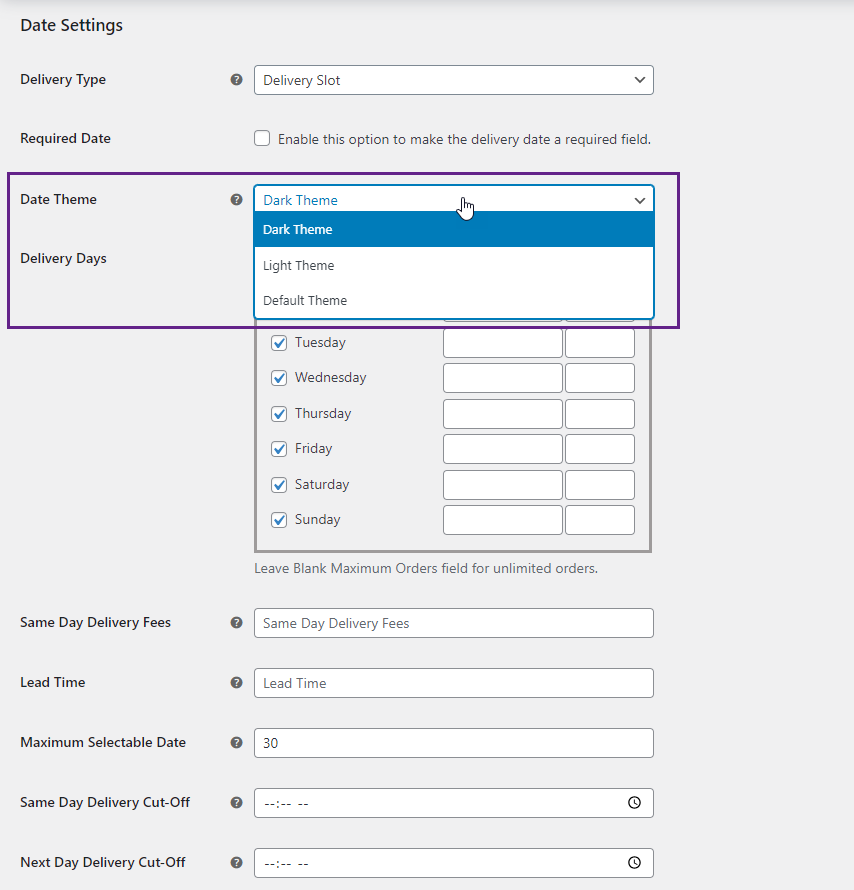Open help tooltip for Date Theme
Screen dimensions: 854x890
(x=237, y=199)
